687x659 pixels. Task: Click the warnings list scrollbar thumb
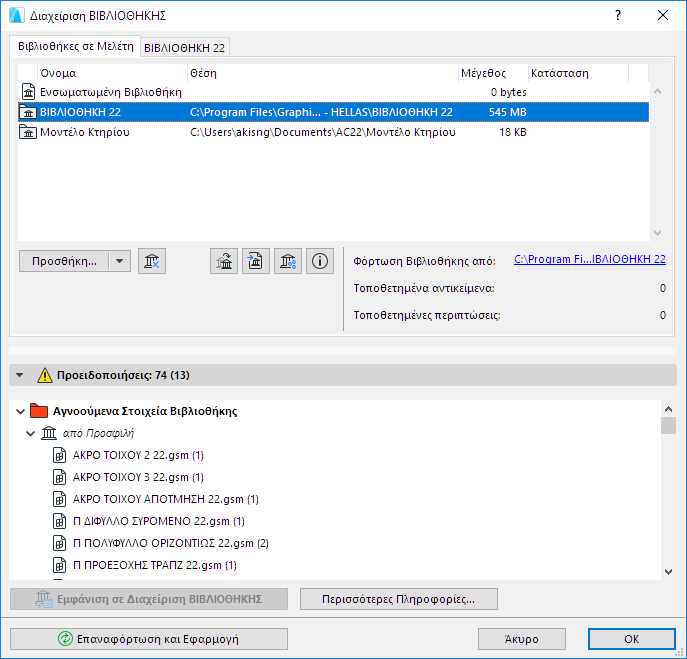point(668,425)
